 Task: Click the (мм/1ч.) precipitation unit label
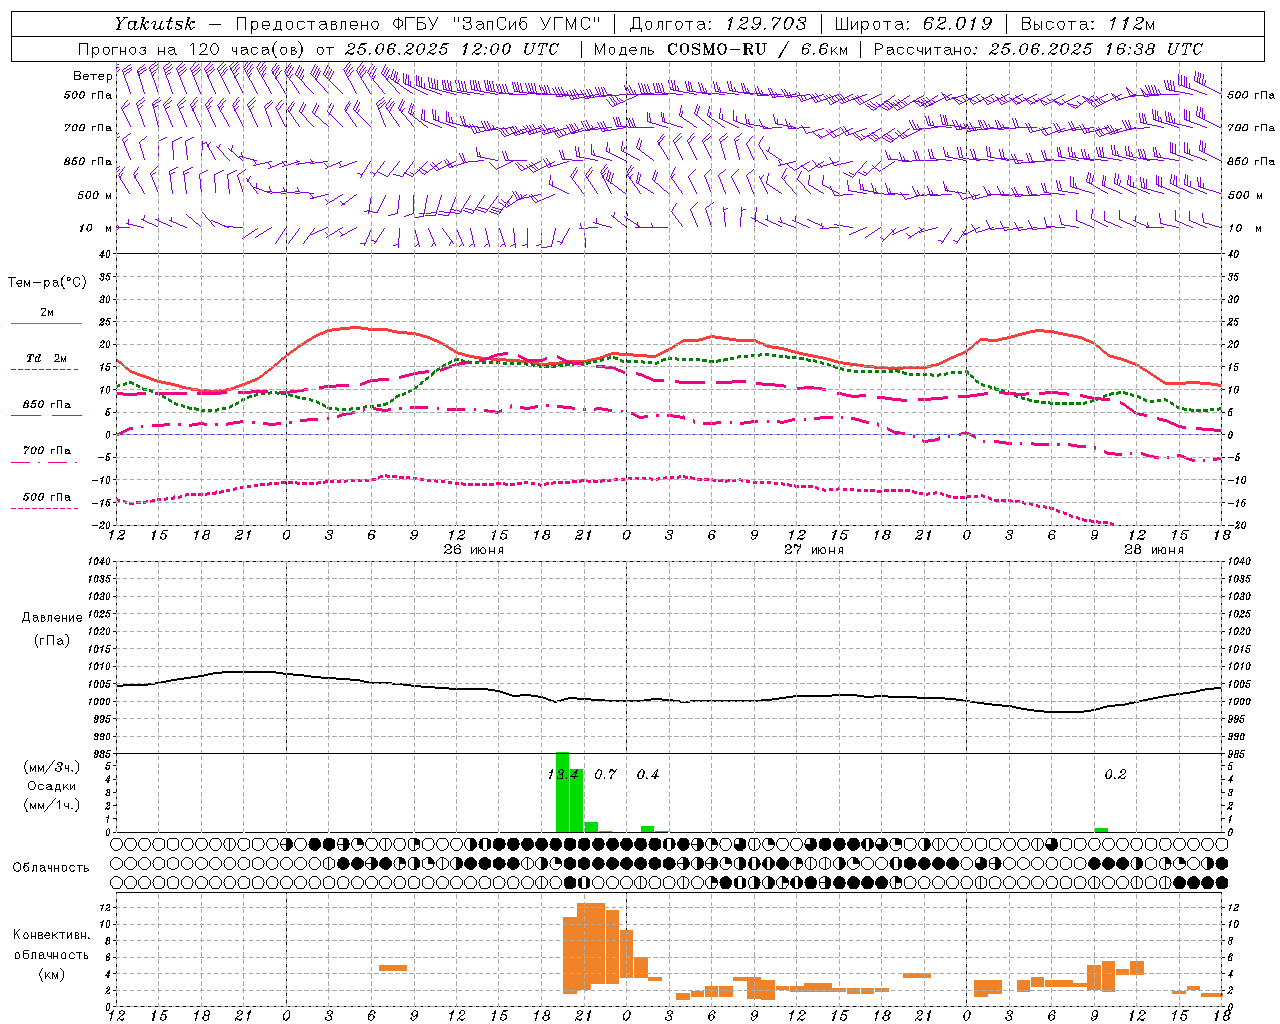coord(52,805)
